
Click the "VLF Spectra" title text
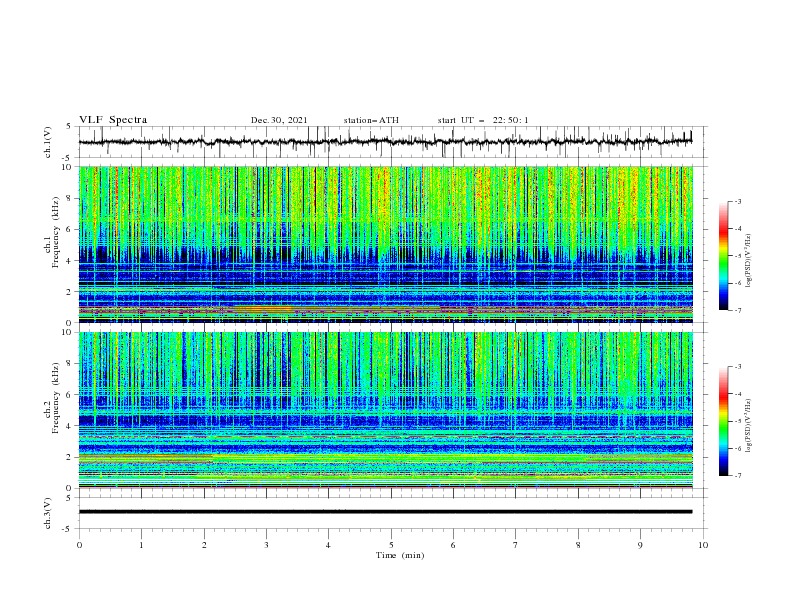pos(113,120)
